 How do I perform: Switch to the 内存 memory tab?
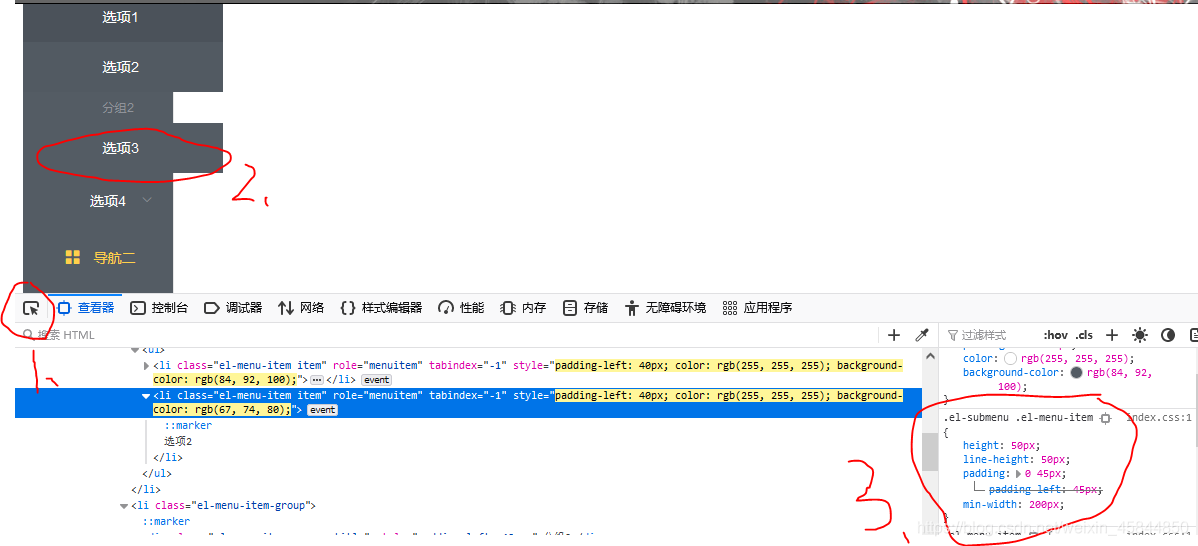click(x=523, y=308)
